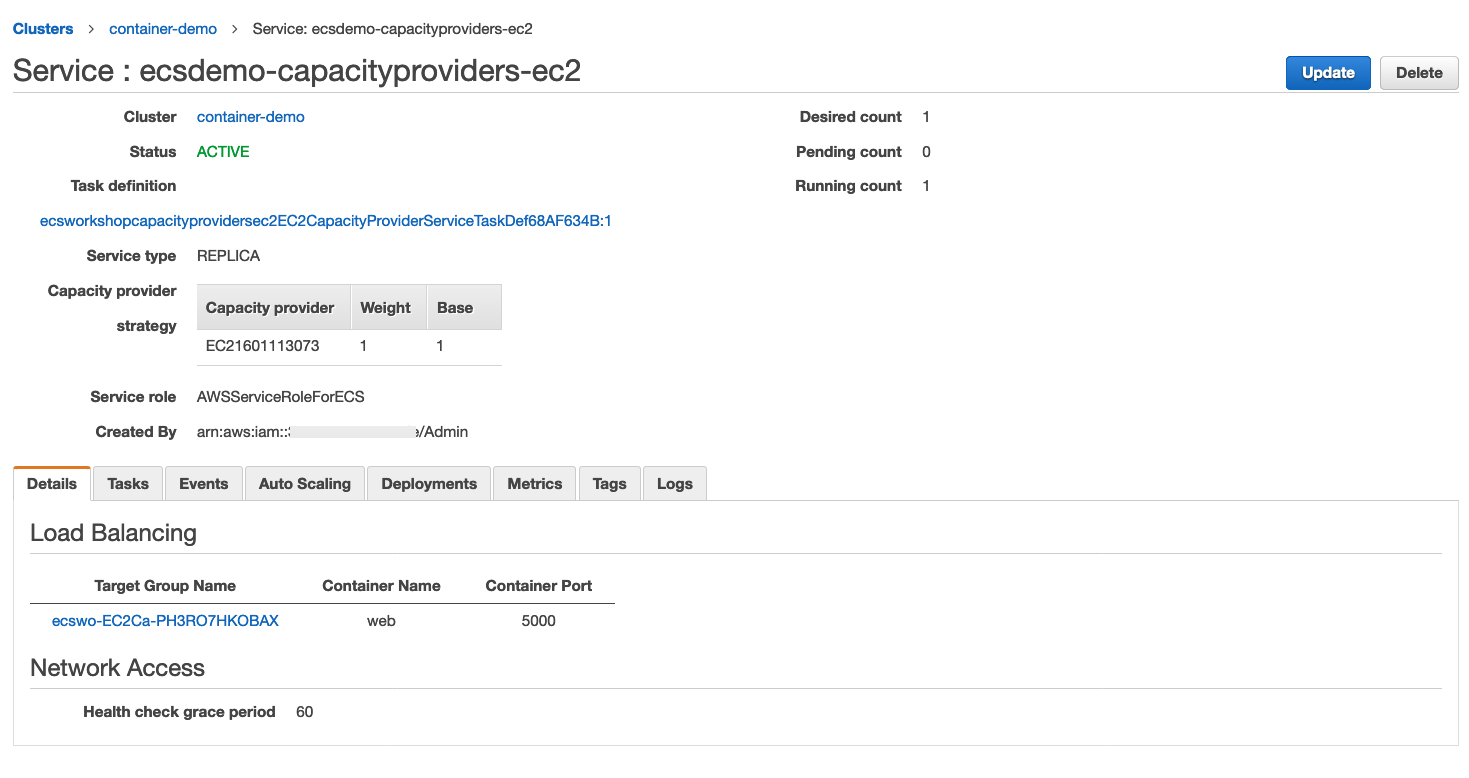Switch to the Deployments tab
The height and width of the screenshot is (778, 1469).
tap(428, 483)
